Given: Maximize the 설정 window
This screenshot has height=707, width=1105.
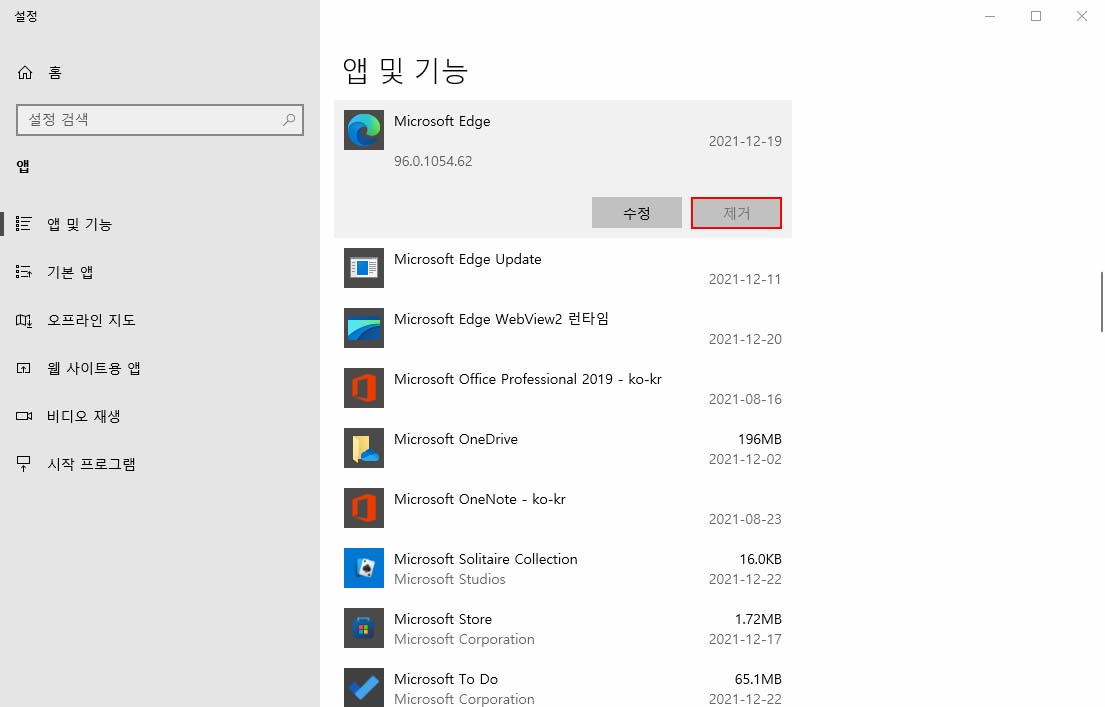Looking at the screenshot, I should [x=1036, y=16].
